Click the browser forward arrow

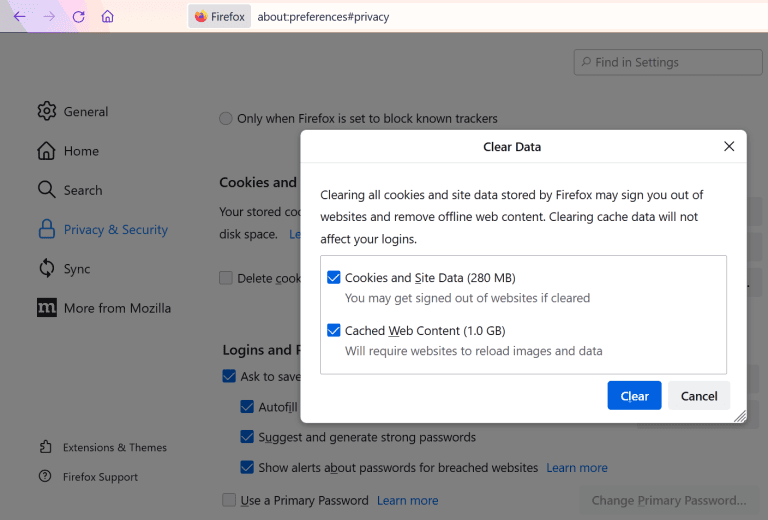(48, 17)
